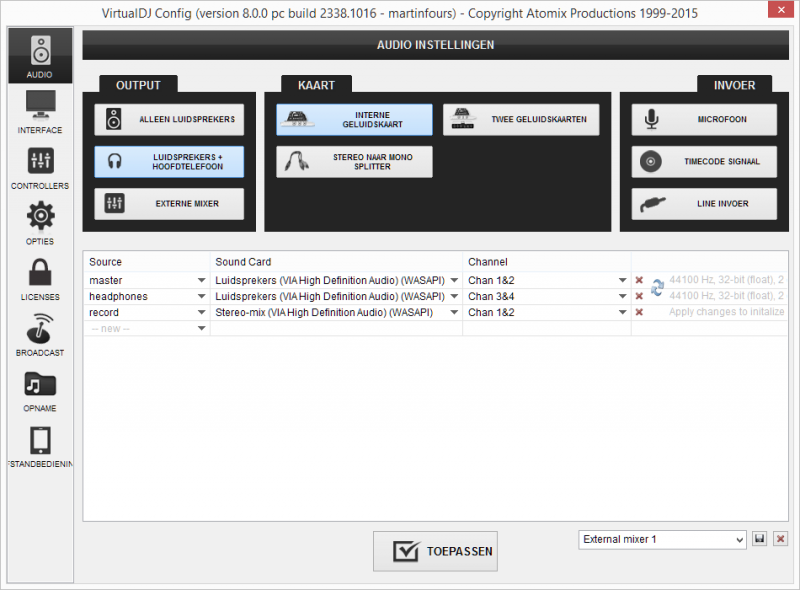This screenshot has height=590, width=800.
Task: Open Chan 3&4 channel dropdown
Action: tap(622, 296)
